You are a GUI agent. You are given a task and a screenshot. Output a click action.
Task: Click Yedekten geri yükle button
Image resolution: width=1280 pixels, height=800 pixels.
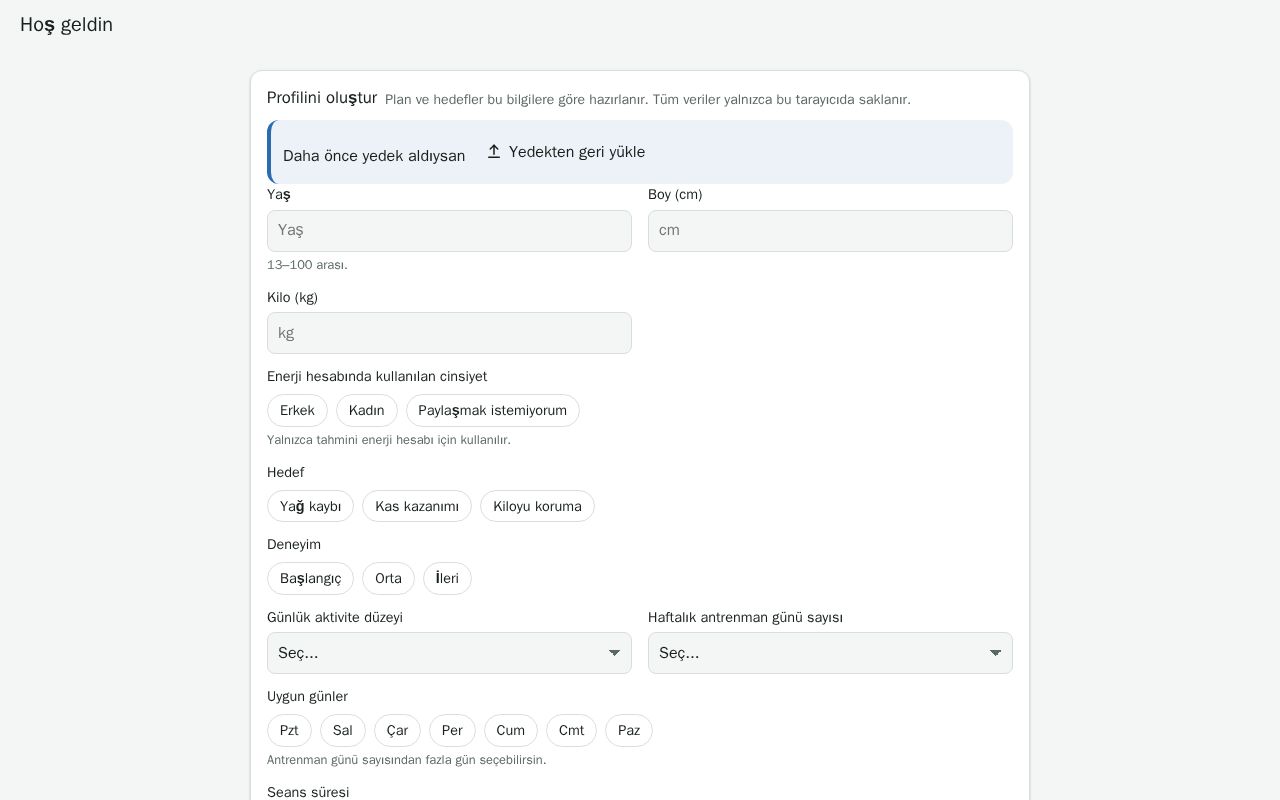(x=566, y=152)
